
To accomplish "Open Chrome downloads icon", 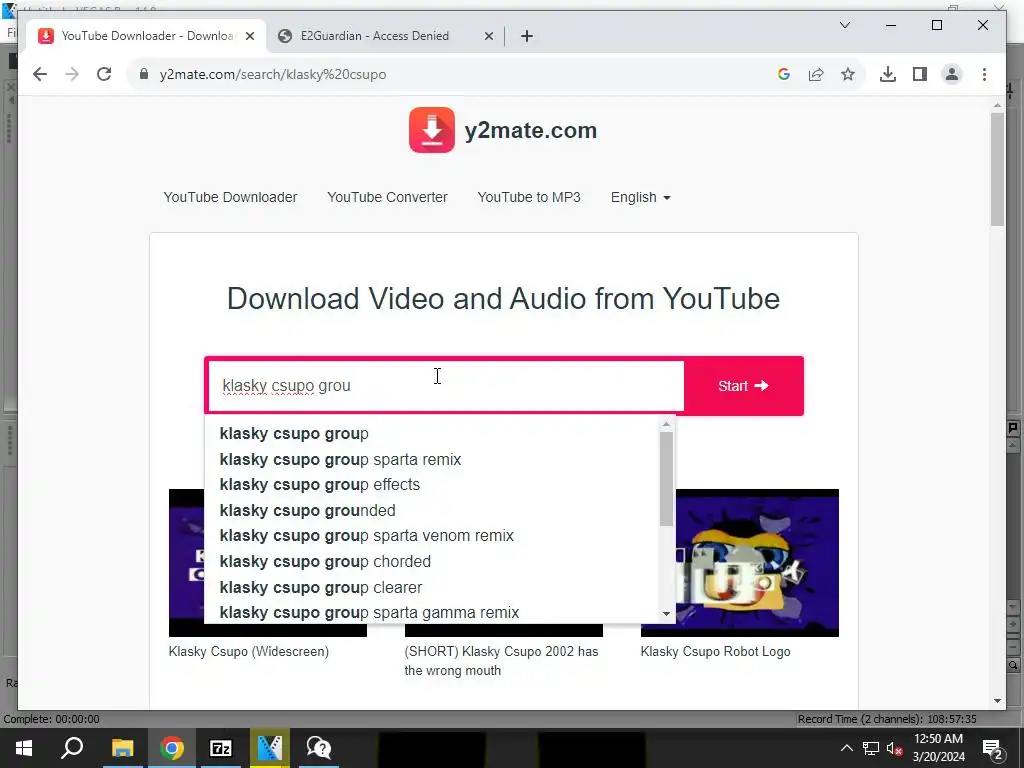I will (888, 74).
